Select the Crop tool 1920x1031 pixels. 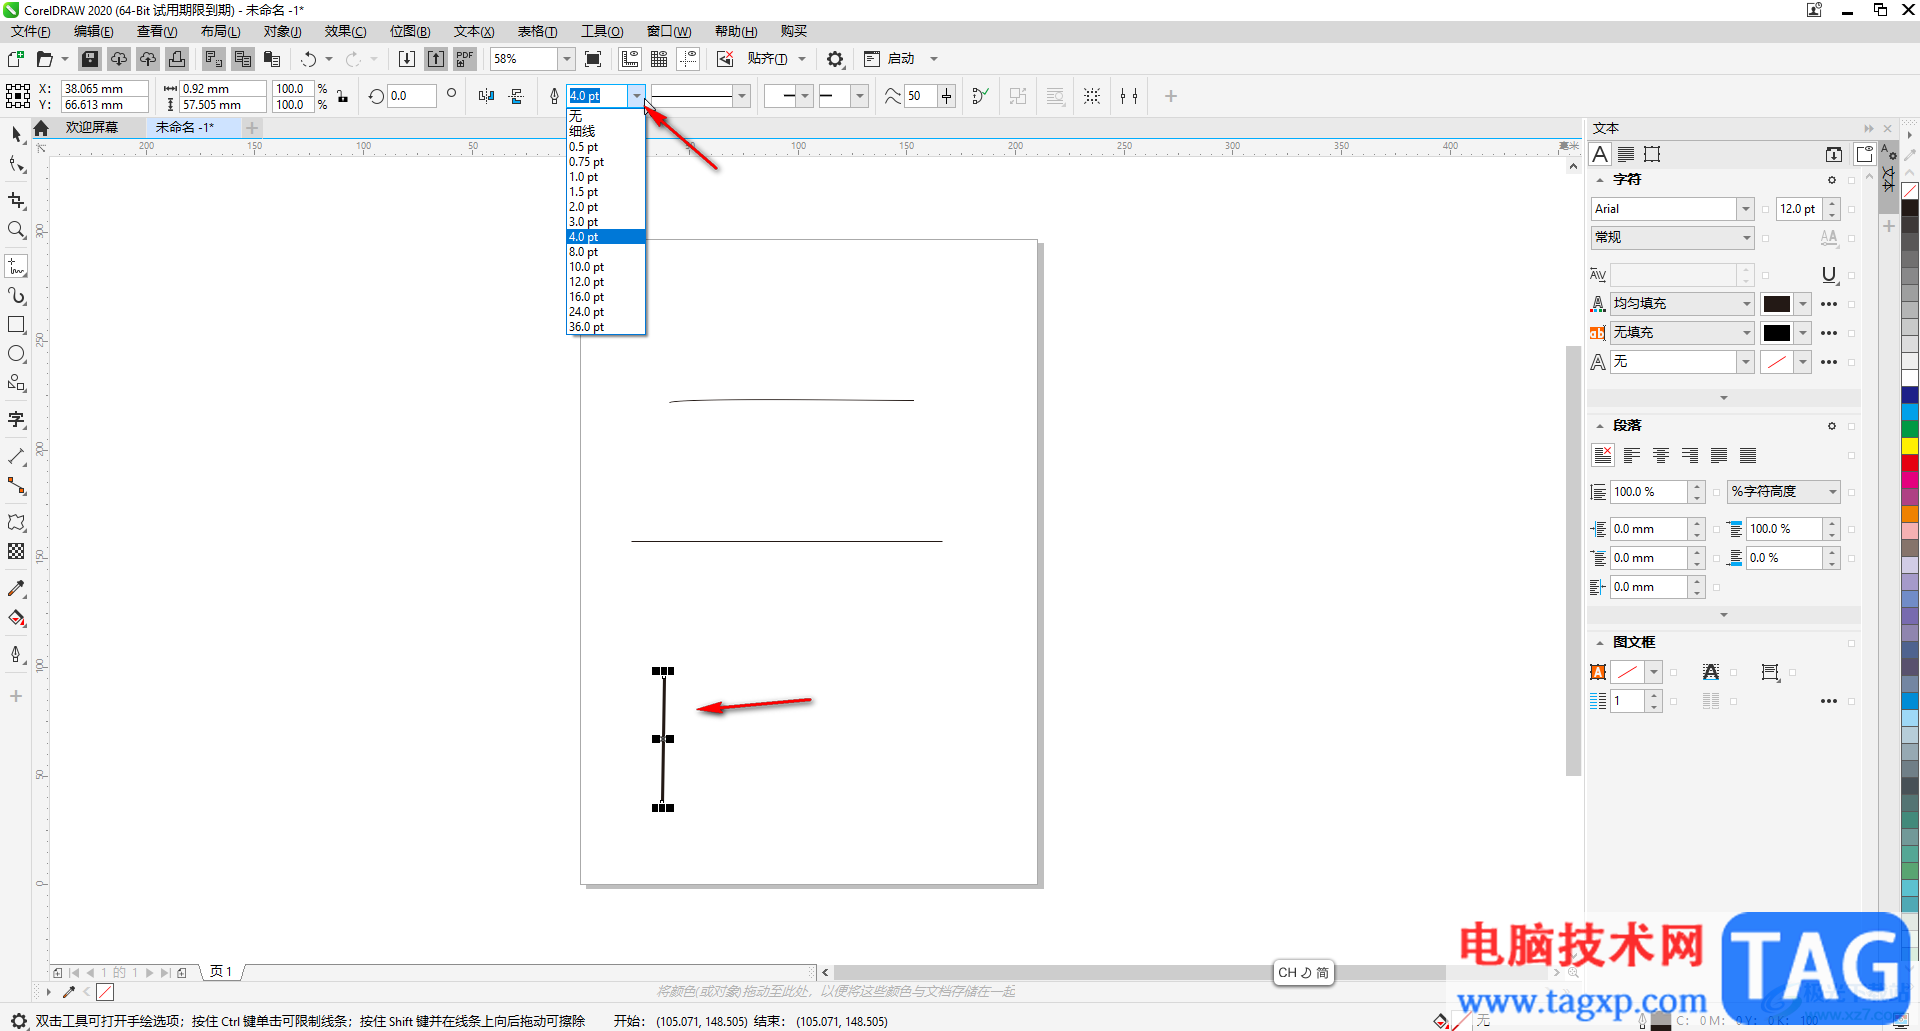[x=16, y=201]
